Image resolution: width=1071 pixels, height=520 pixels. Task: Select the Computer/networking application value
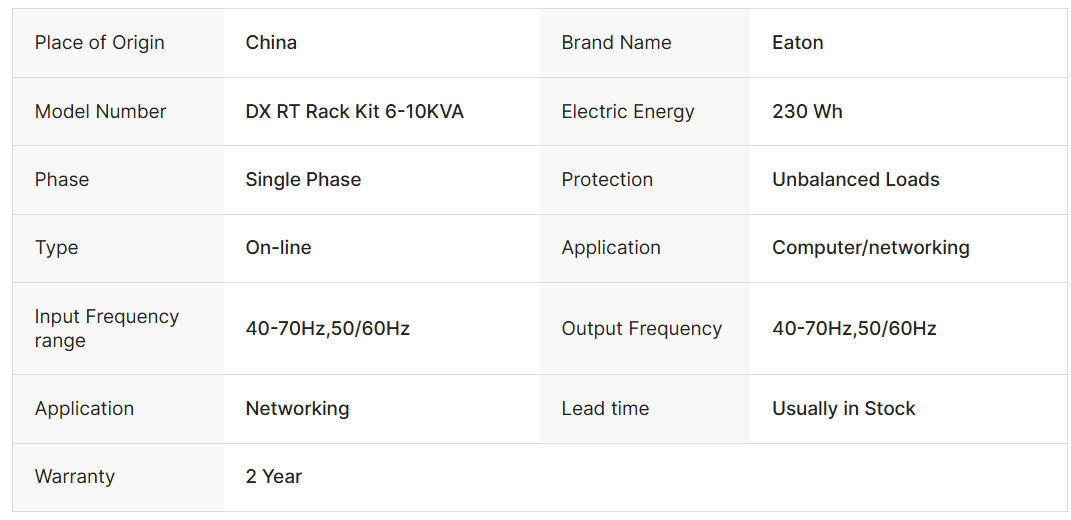(x=870, y=248)
